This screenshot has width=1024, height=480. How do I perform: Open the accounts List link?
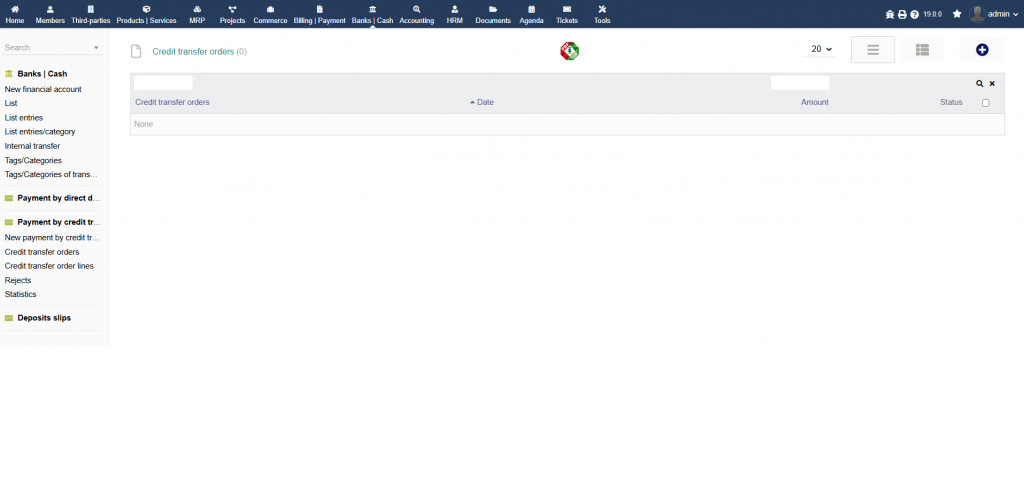click(11, 103)
